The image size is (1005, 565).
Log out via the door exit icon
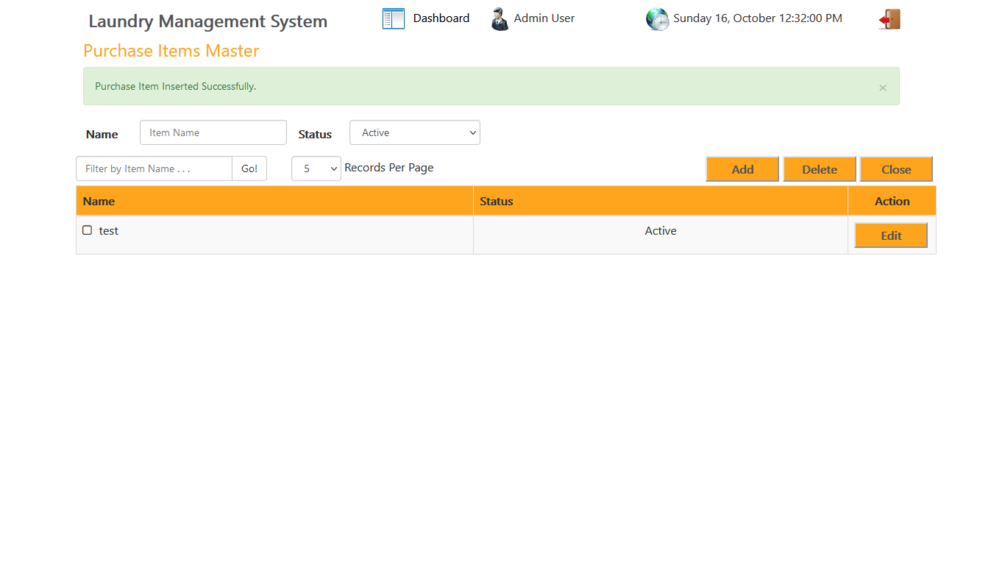pyautogui.click(x=890, y=19)
